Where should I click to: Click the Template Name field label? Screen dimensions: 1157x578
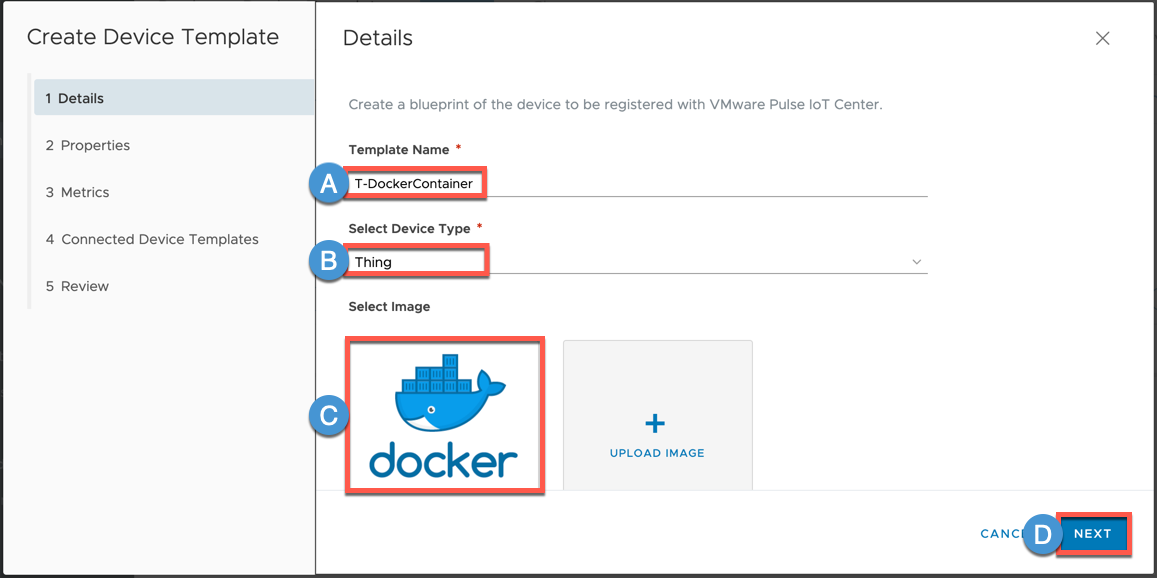click(399, 149)
